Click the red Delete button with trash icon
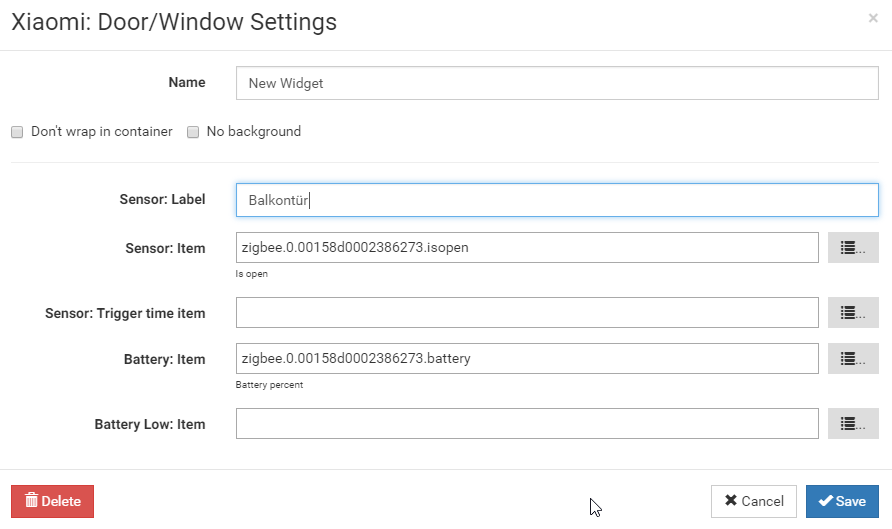Image resolution: width=892 pixels, height=529 pixels. click(x=52, y=501)
